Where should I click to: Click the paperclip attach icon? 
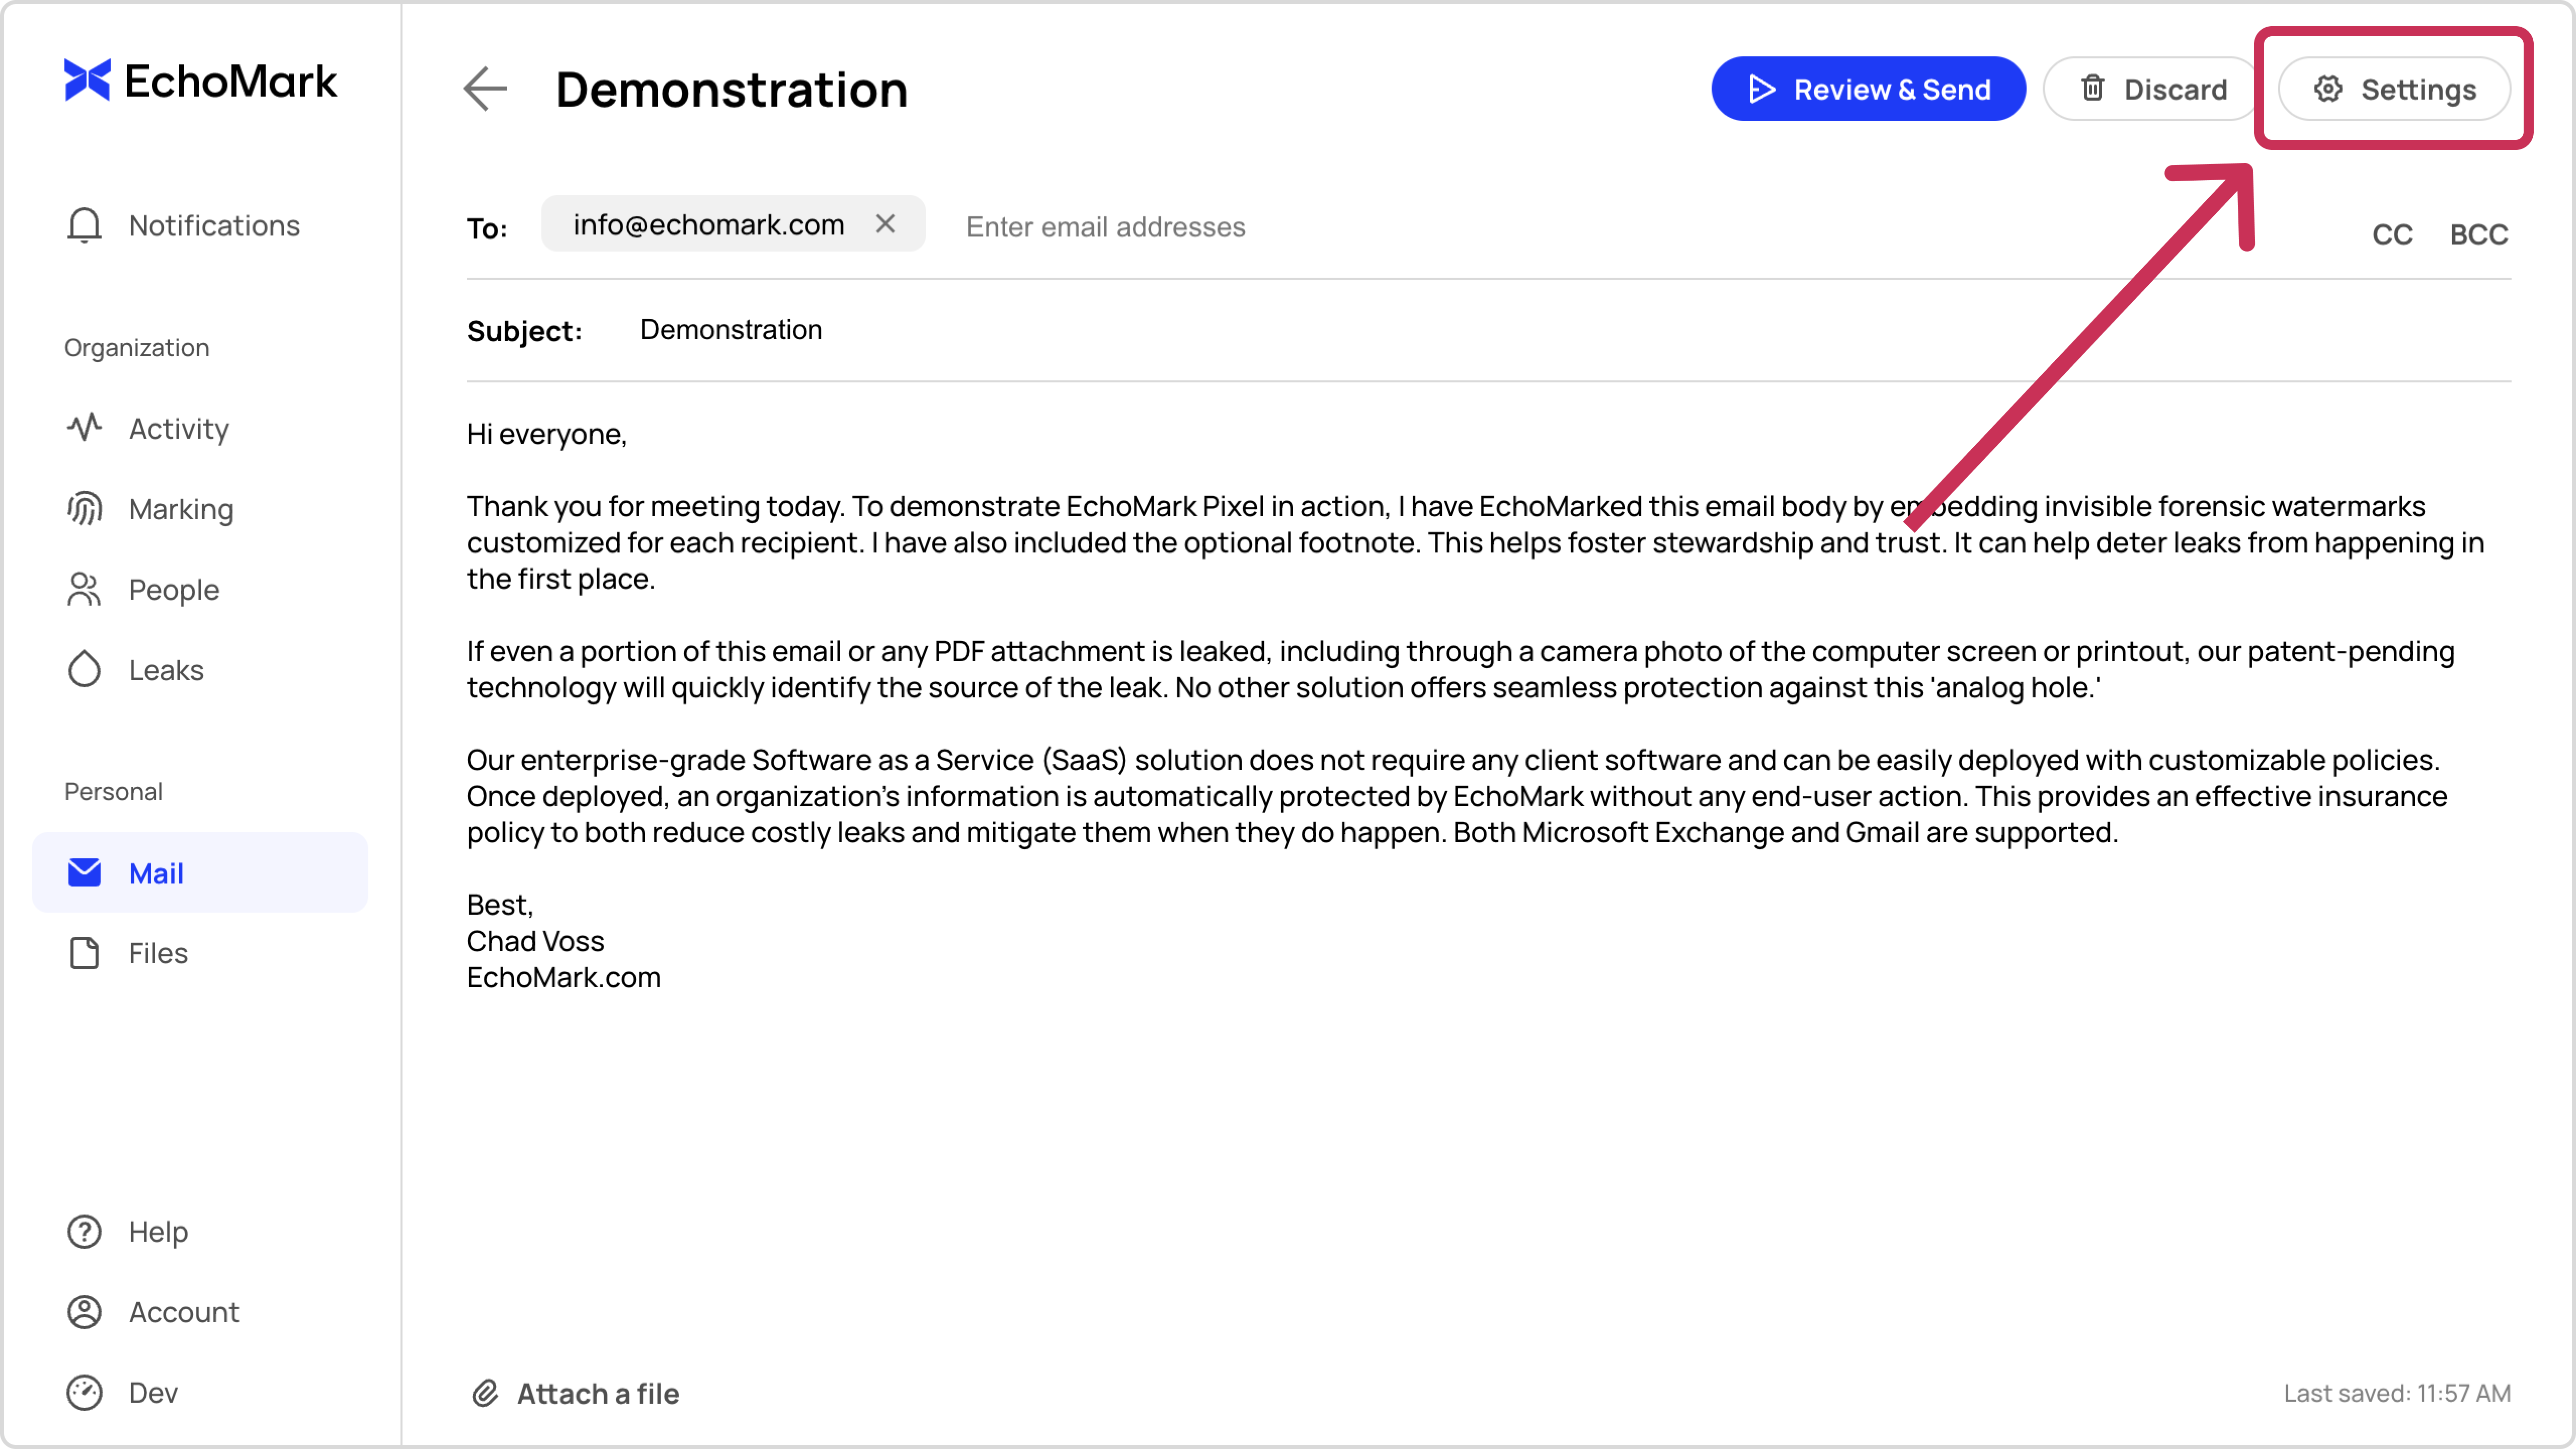[x=485, y=1394]
